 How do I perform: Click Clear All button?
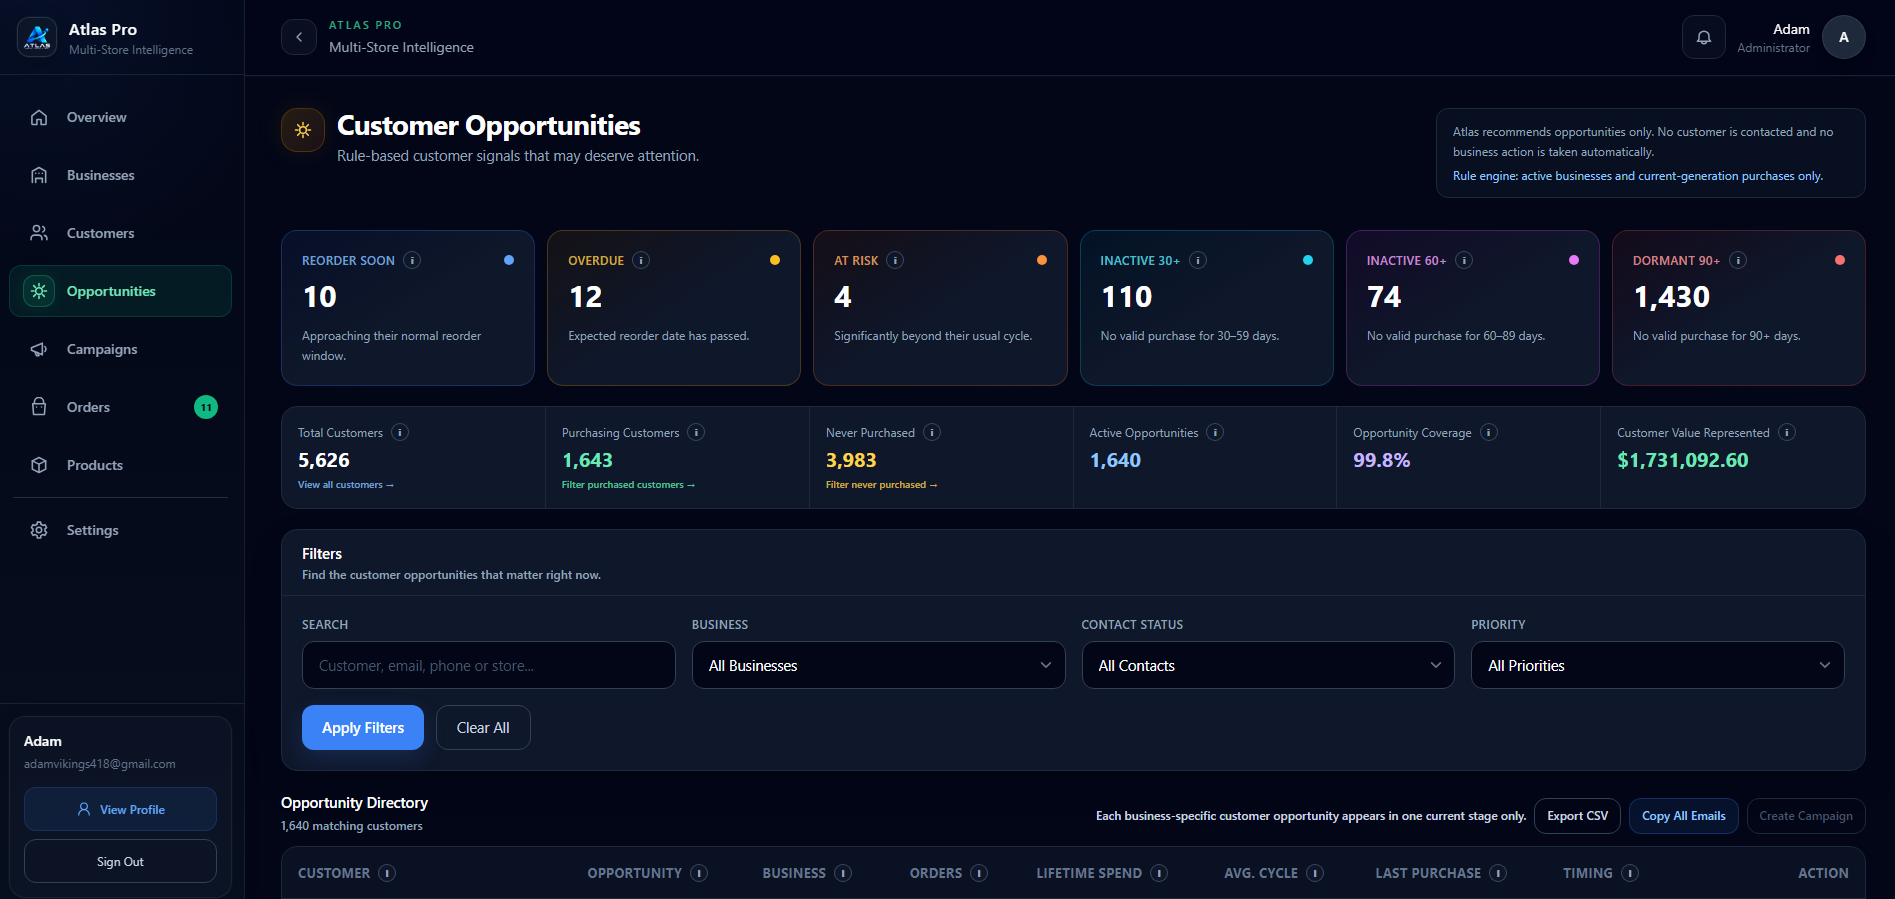coord(483,728)
